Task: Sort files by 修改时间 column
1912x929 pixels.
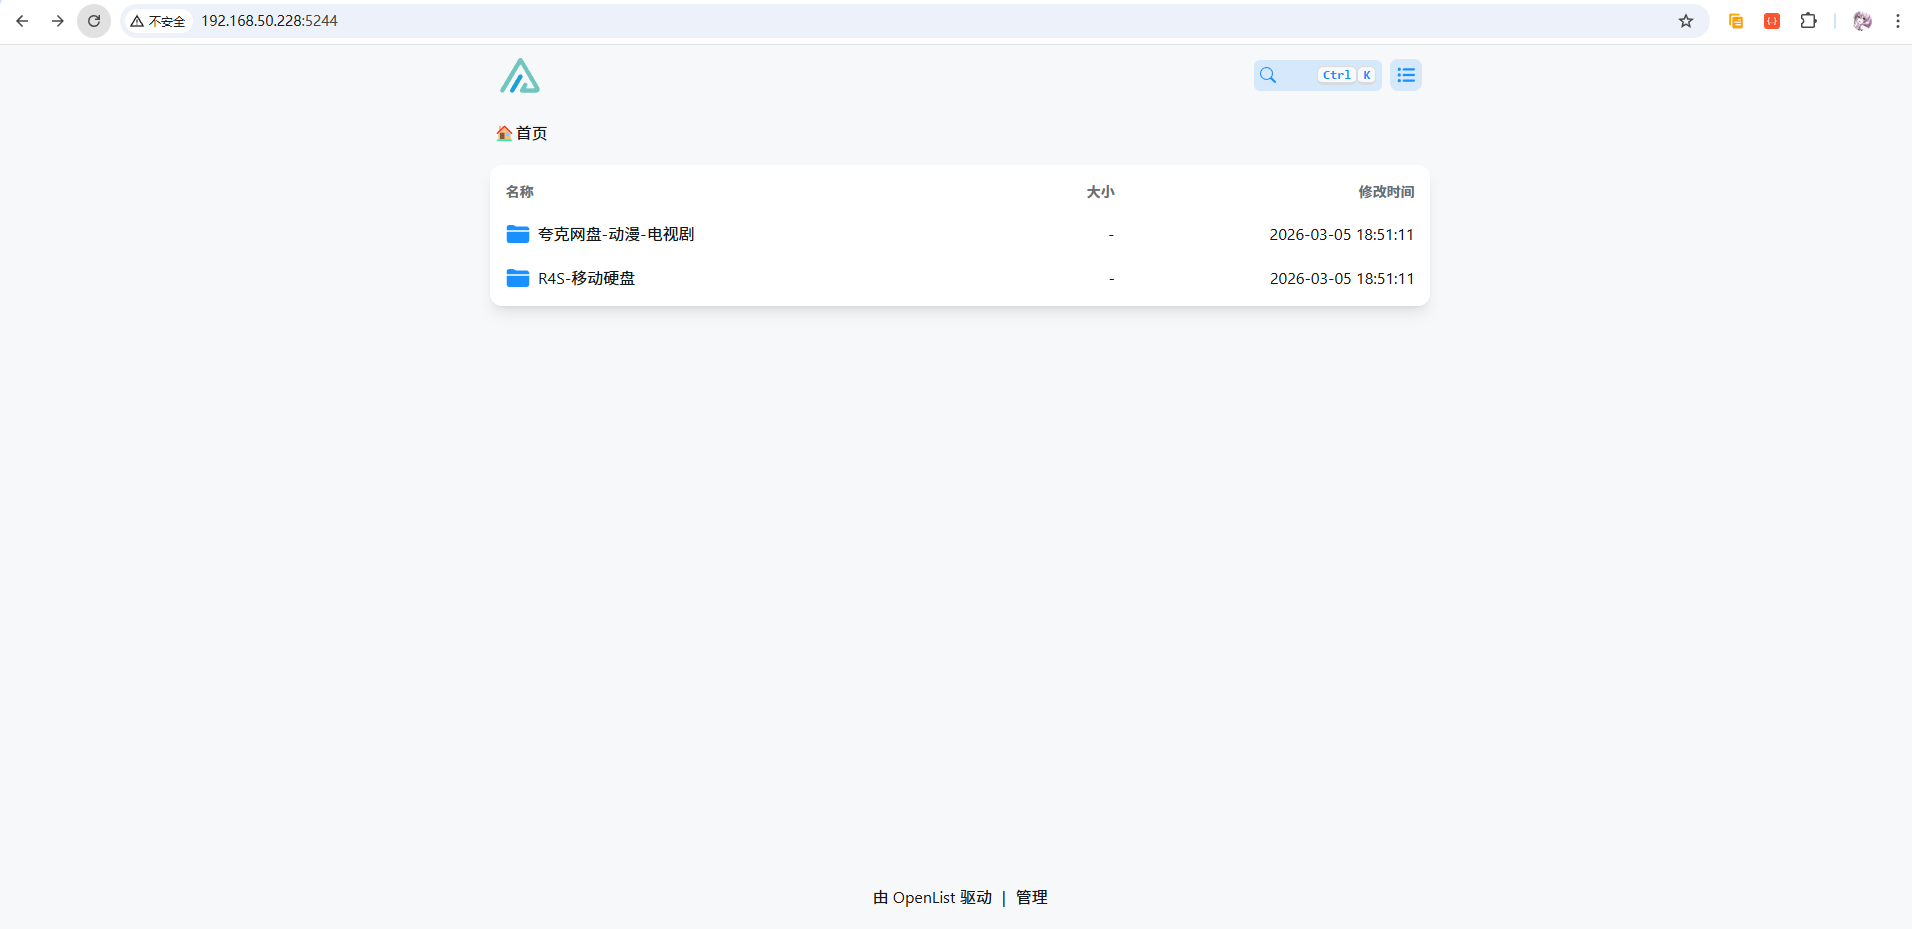Action: (1385, 192)
